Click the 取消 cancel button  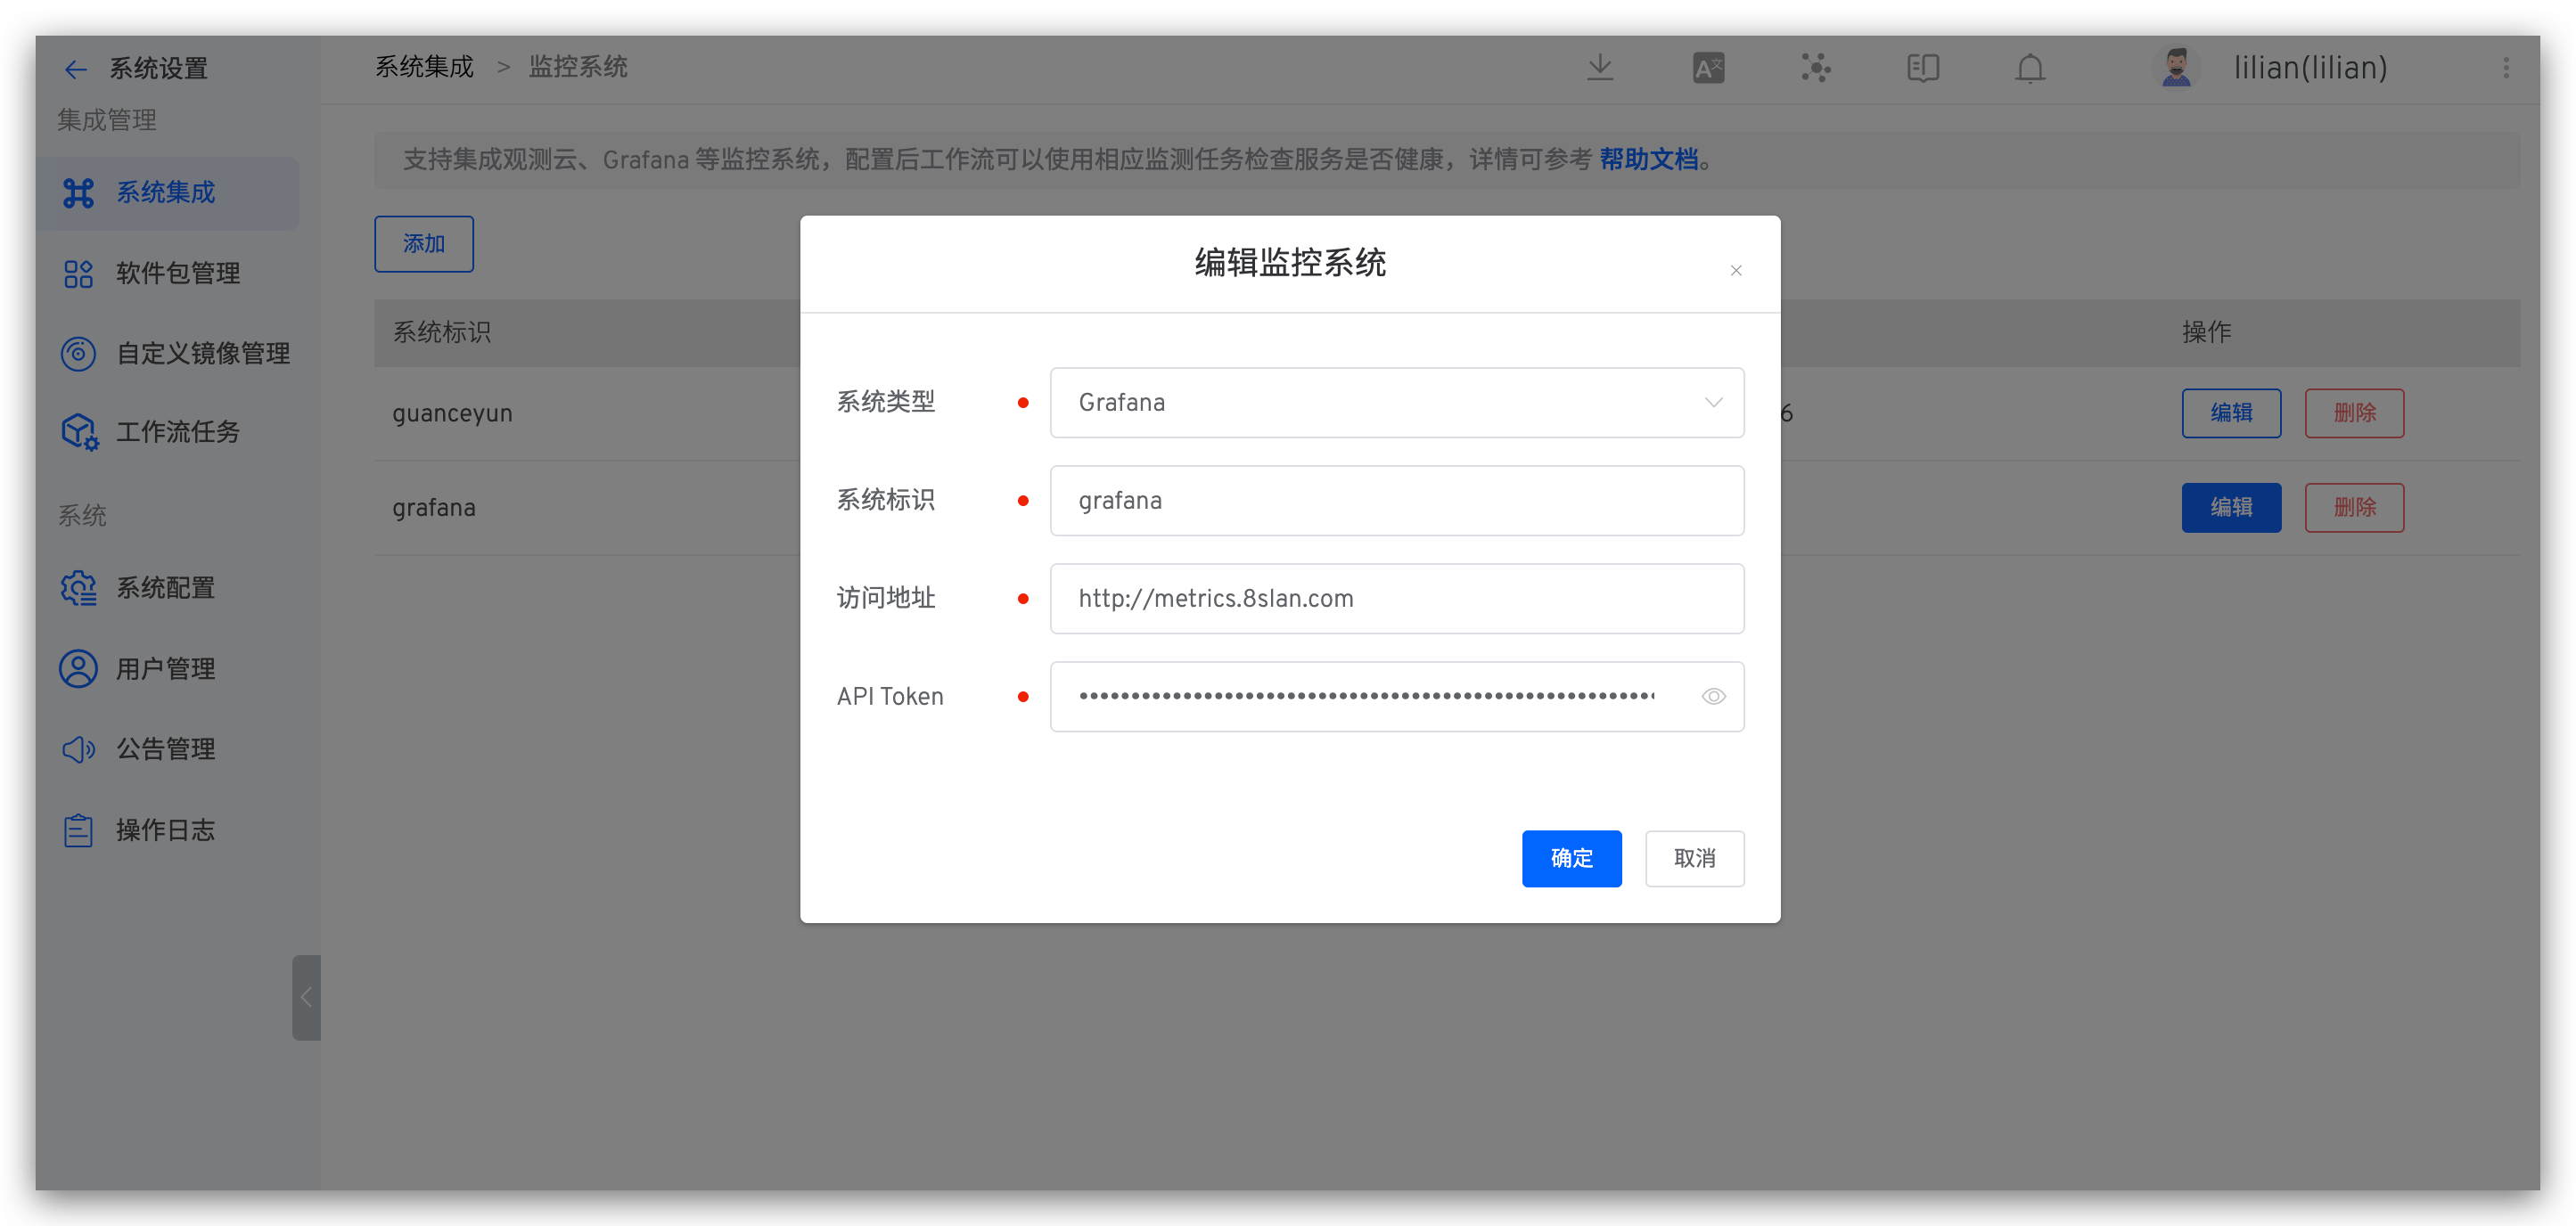1694,858
